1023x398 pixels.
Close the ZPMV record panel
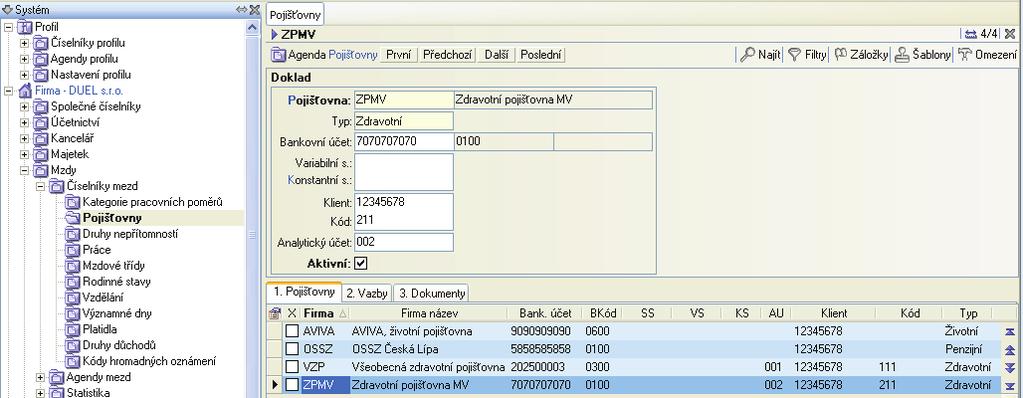(x=1009, y=34)
